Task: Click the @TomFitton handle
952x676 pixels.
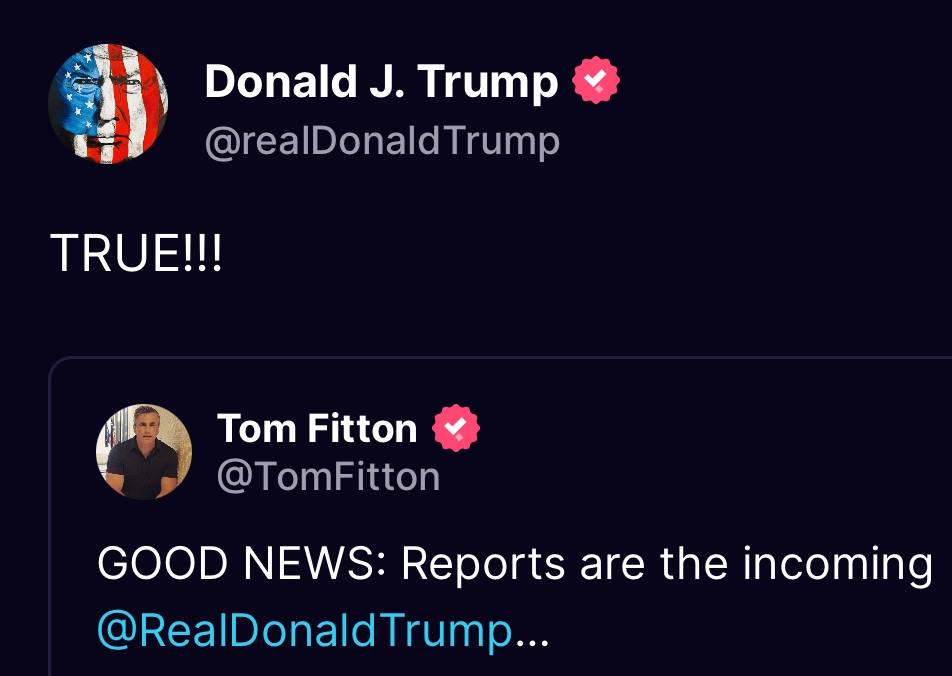Action: (328, 476)
